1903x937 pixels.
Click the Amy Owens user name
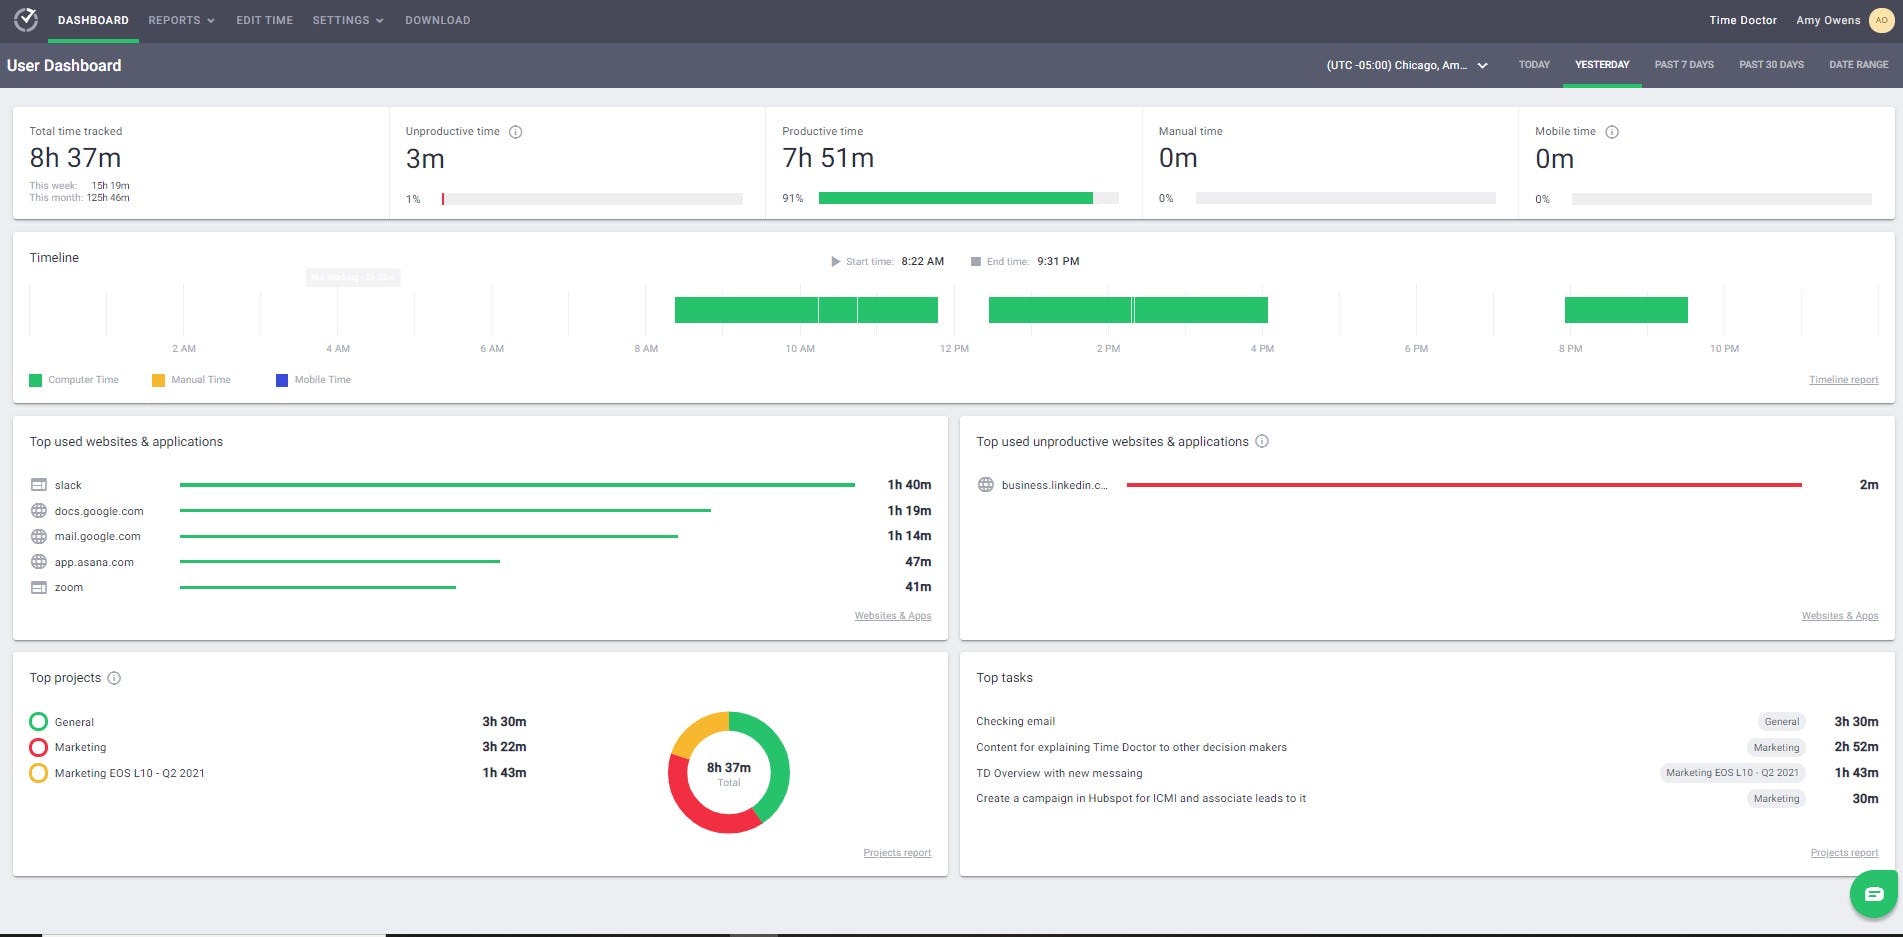pyautogui.click(x=1828, y=20)
